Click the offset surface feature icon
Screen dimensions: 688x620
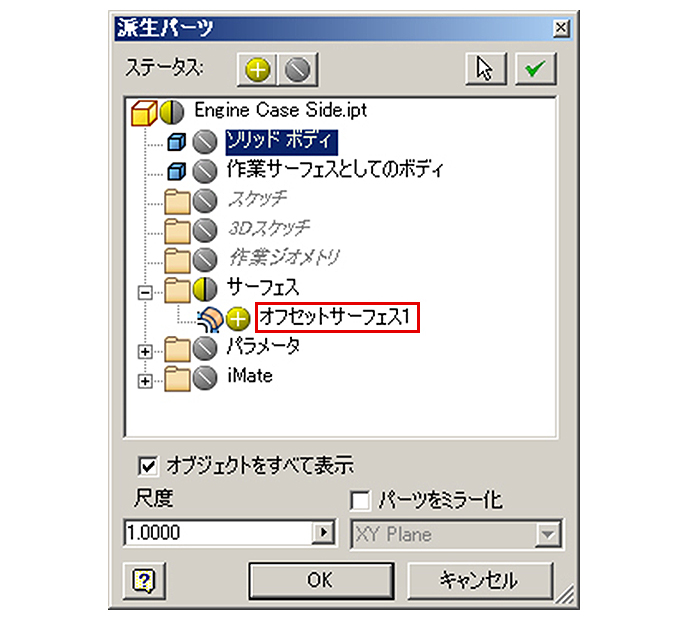coord(211,319)
